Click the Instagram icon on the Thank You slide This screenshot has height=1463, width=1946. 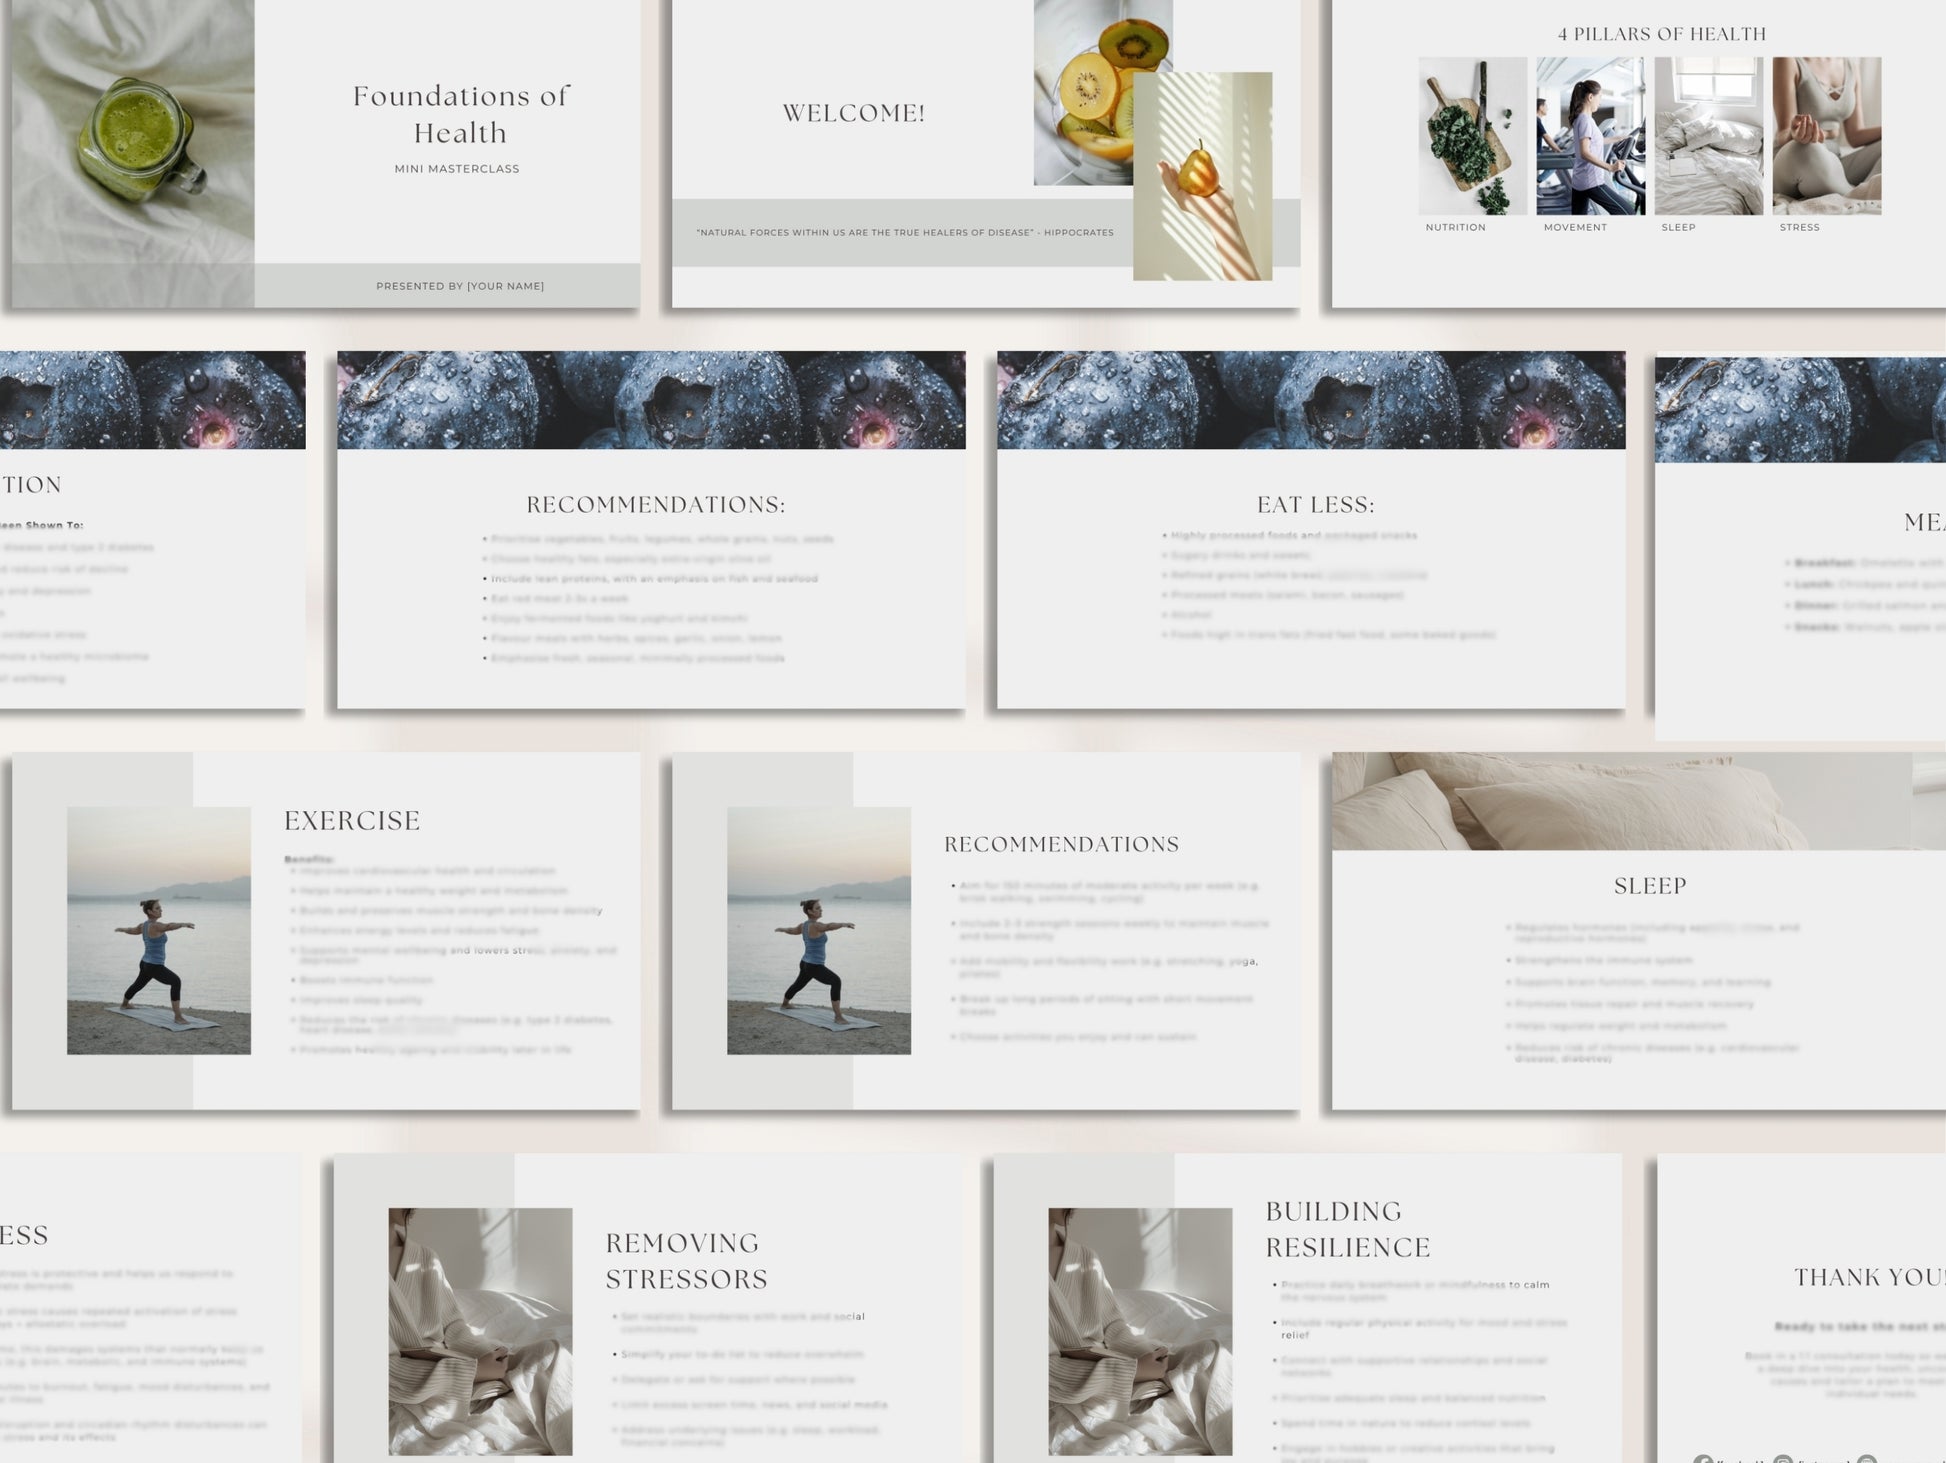[1782, 1459]
